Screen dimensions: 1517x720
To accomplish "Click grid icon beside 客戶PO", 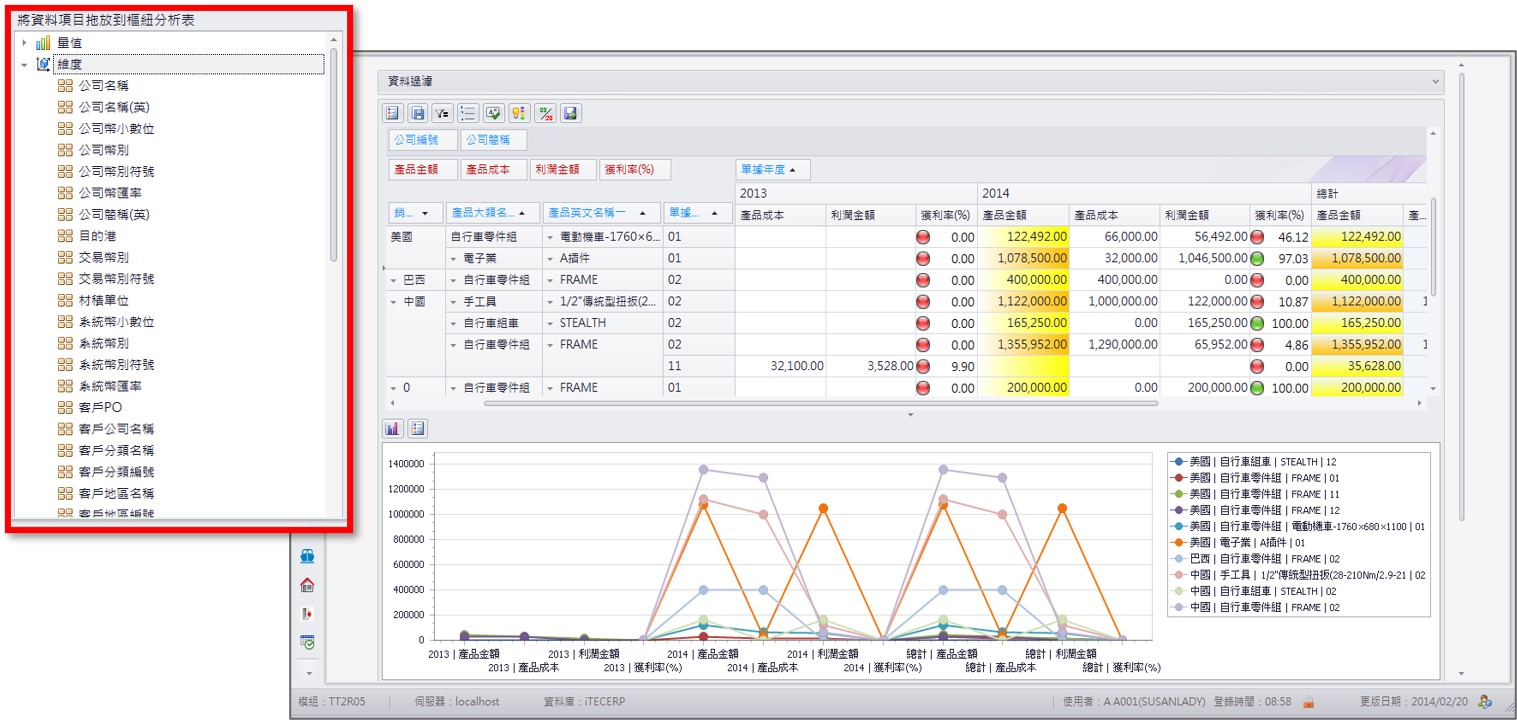I will click(65, 408).
